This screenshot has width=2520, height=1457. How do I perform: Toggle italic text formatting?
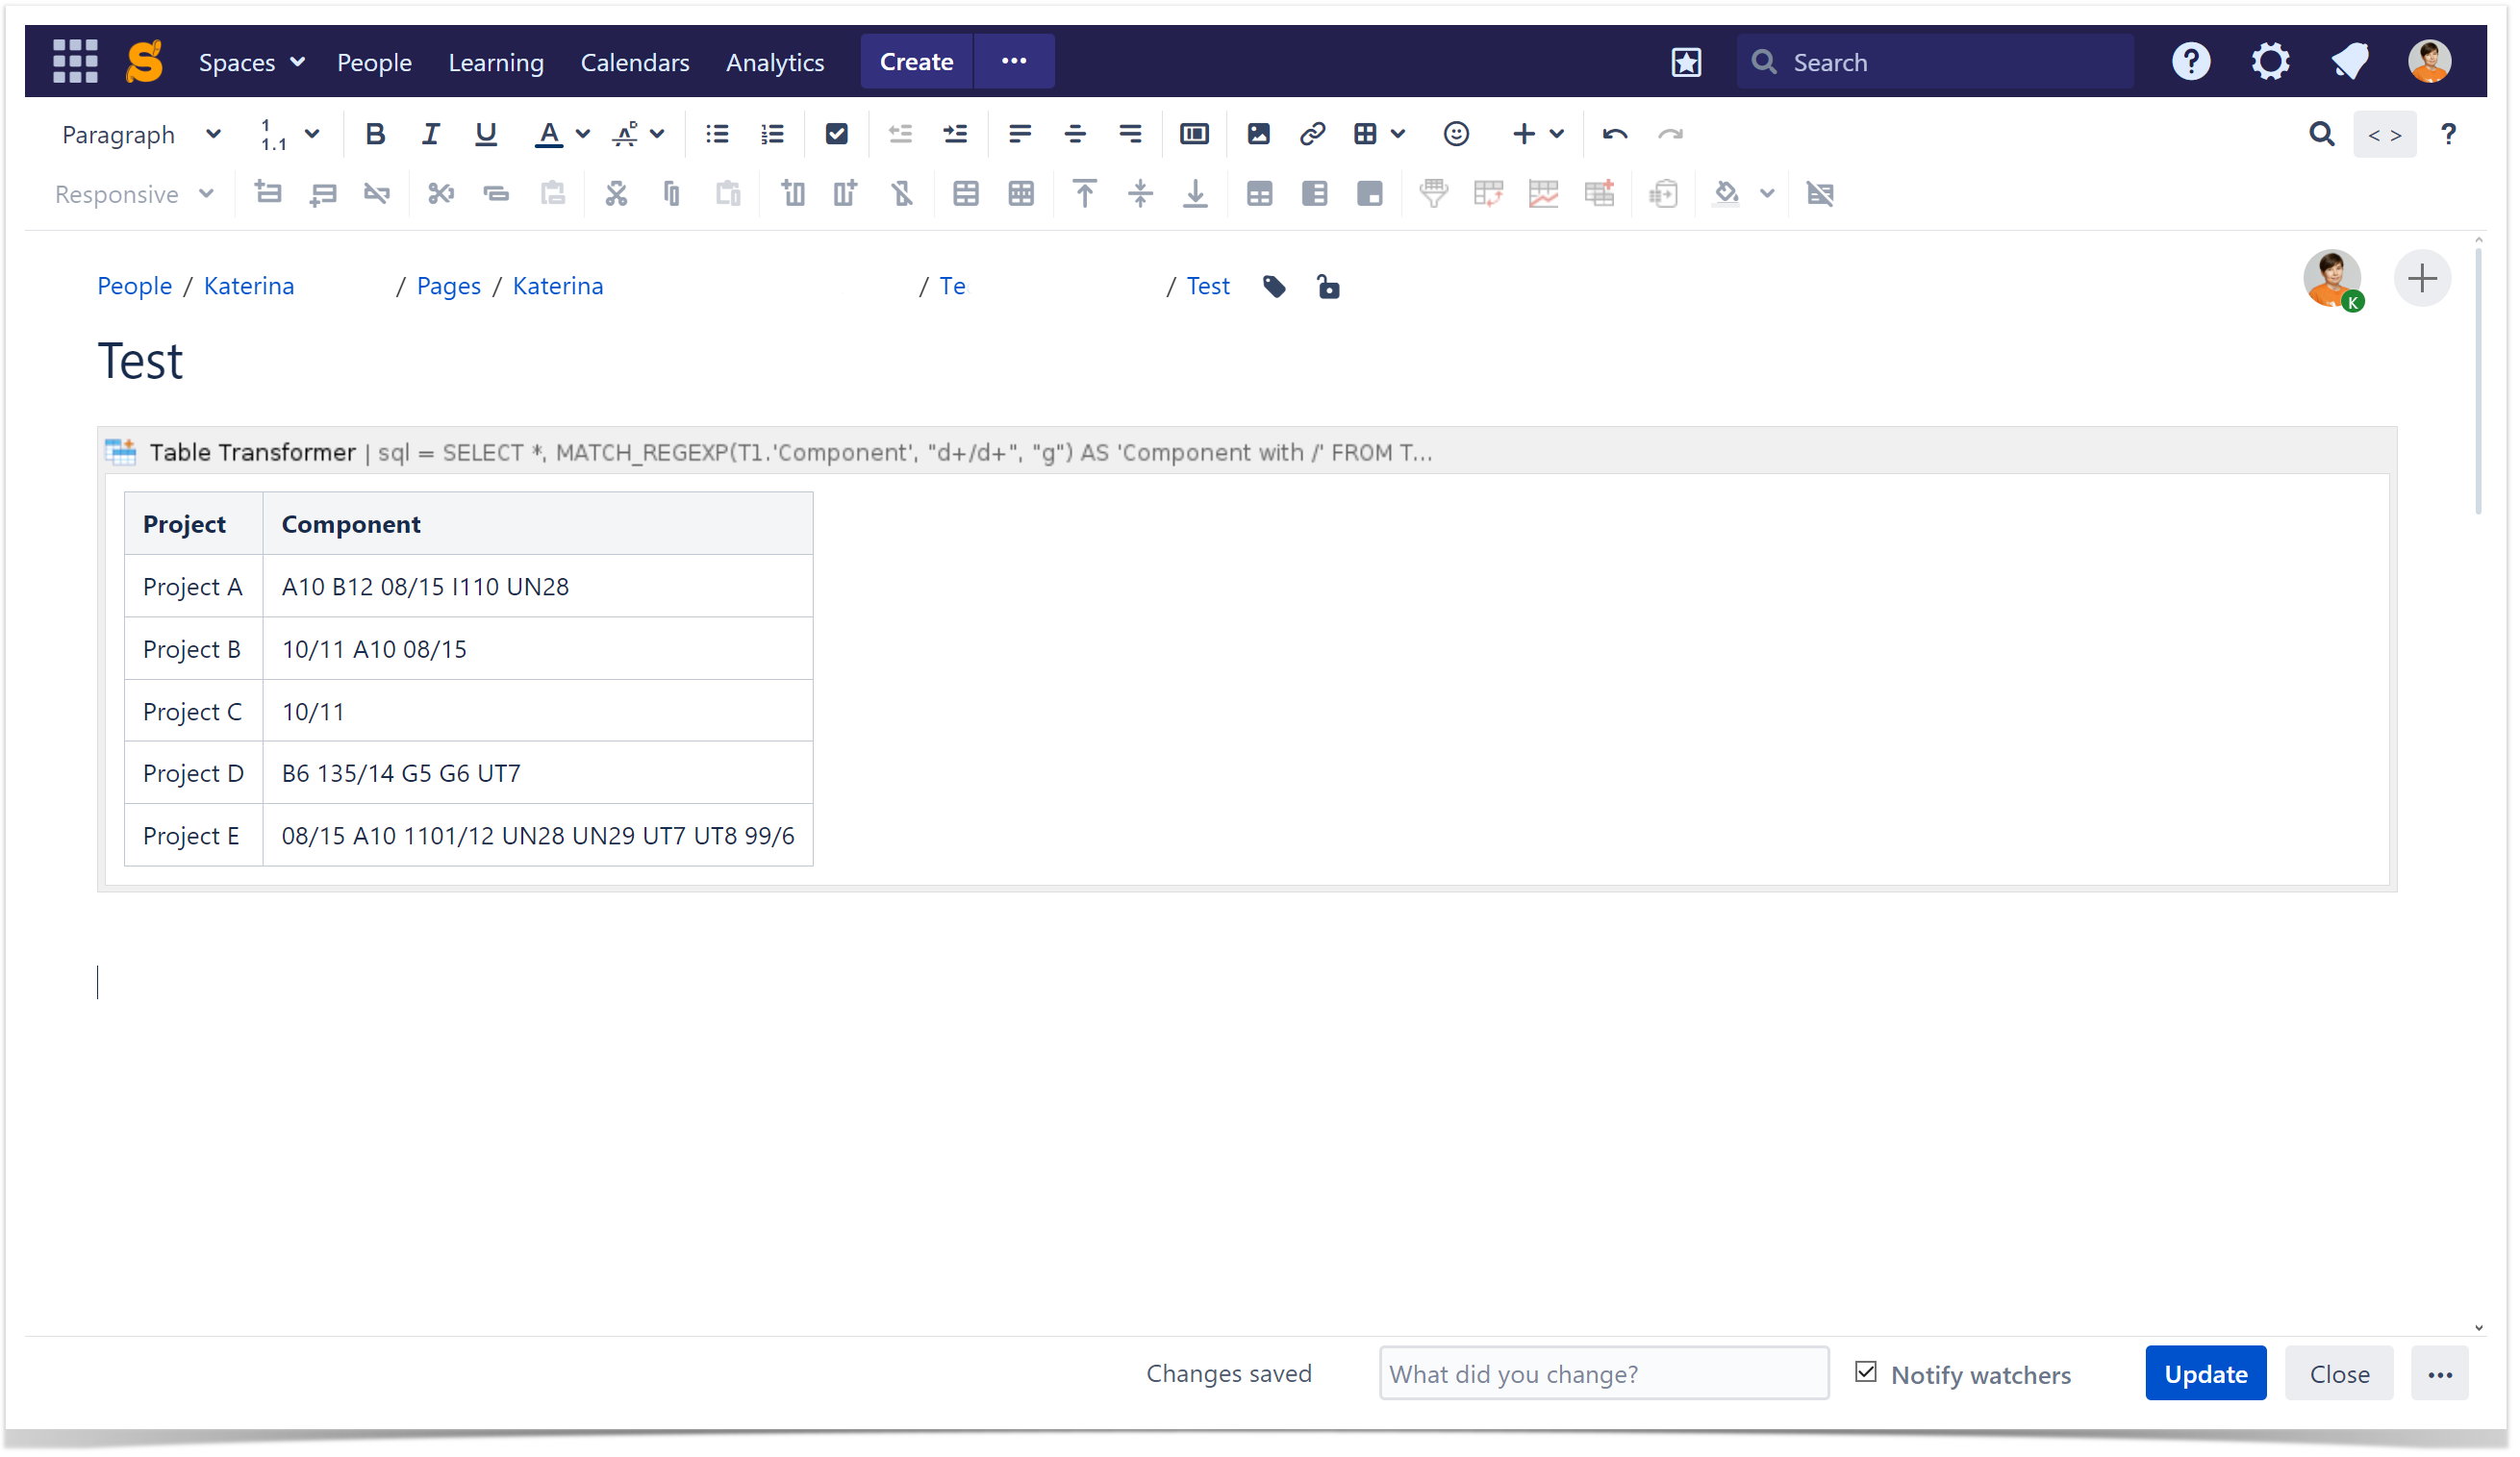pyautogui.click(x=430, y=134)
